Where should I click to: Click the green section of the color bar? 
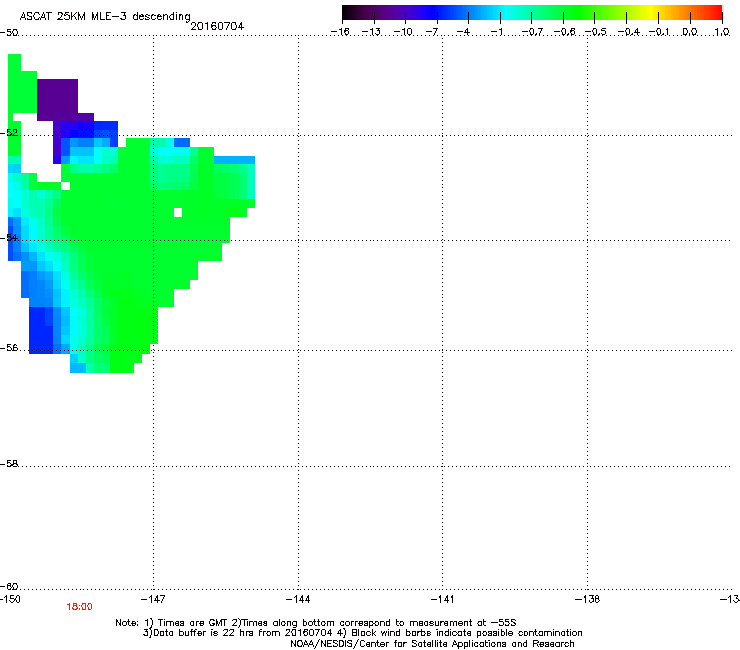click(x=580, y=12)
